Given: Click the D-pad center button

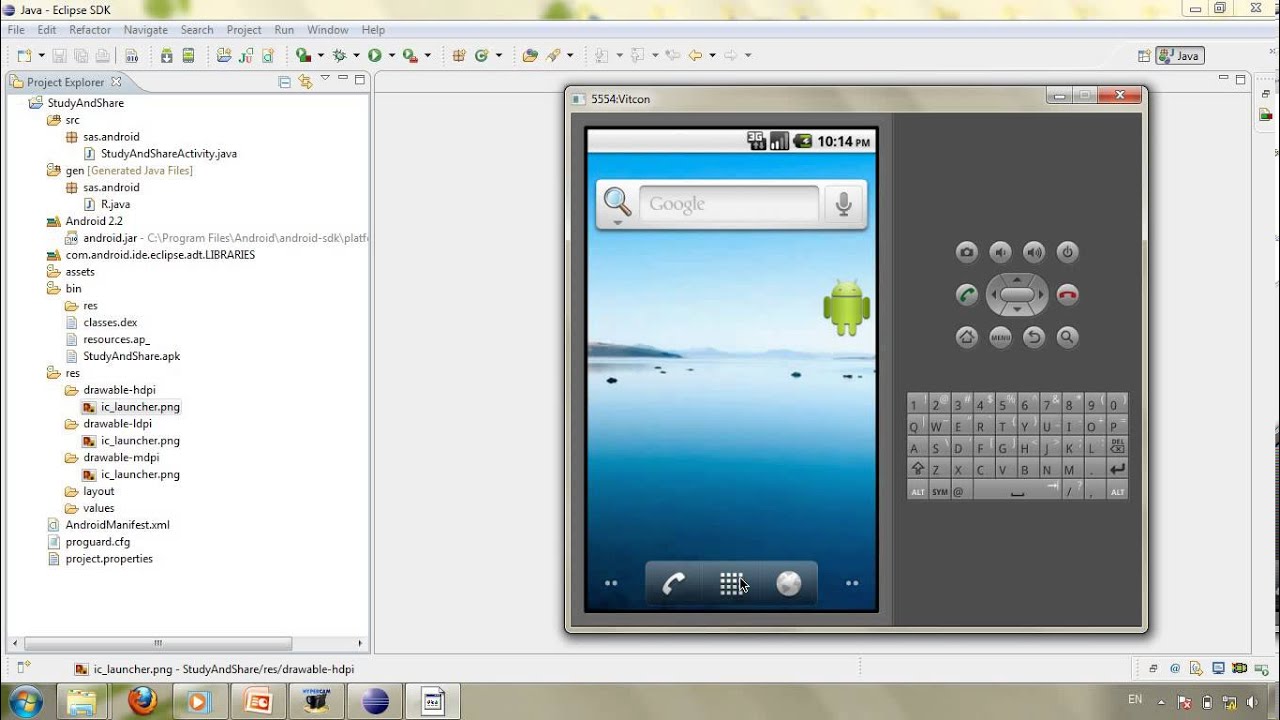Looking at the screenshot, I should pyautogui.click(x=1017, y=295).
